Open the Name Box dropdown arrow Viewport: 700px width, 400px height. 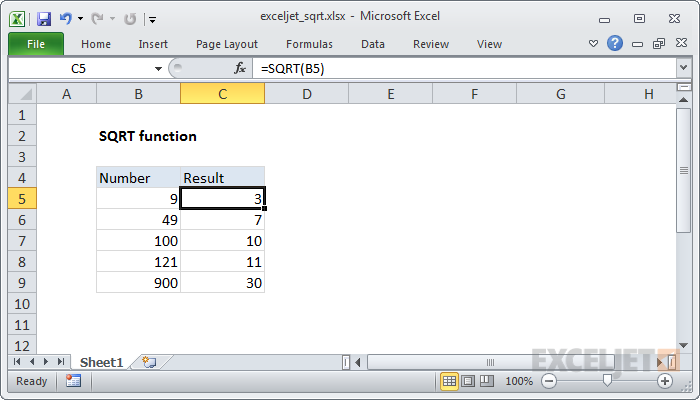158,69
